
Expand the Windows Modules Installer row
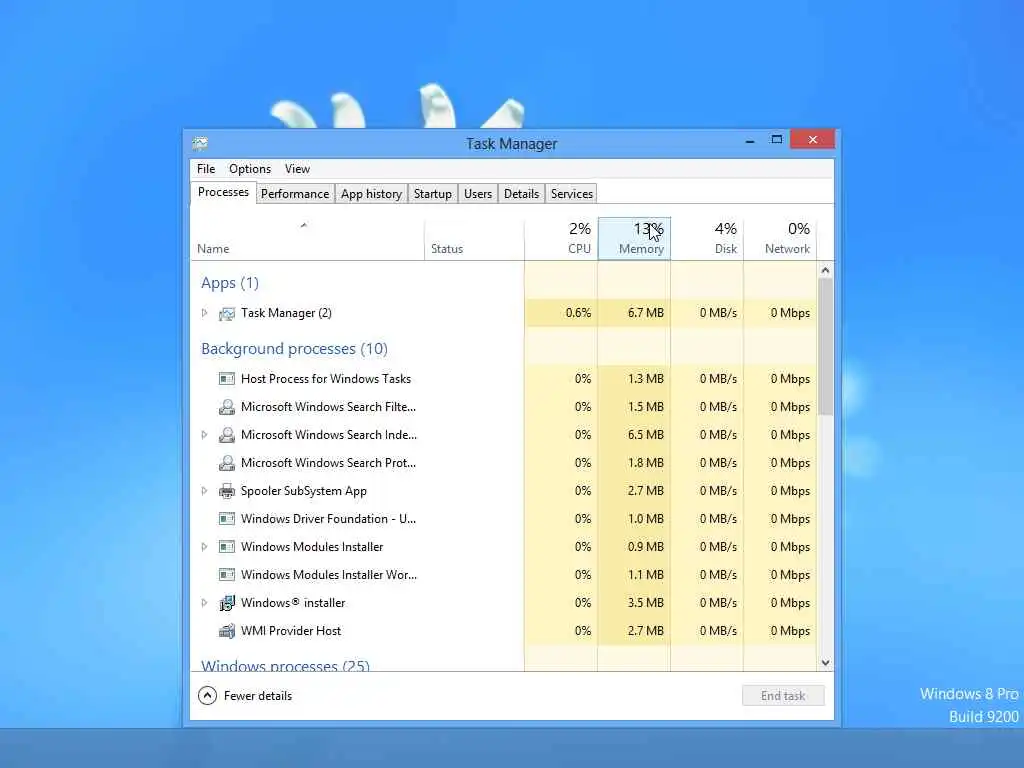click(x=204, y=547)
